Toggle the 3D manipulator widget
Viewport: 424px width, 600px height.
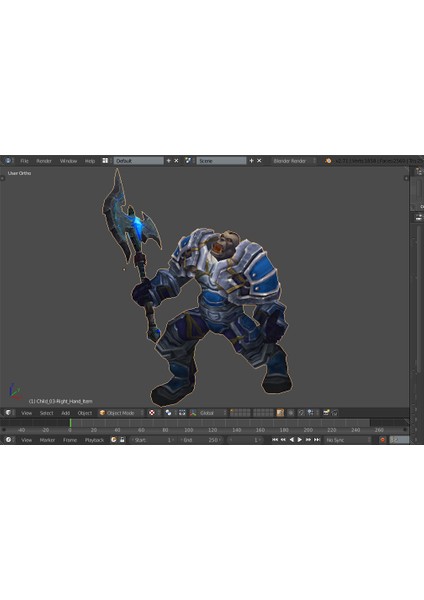pos(182,413)
